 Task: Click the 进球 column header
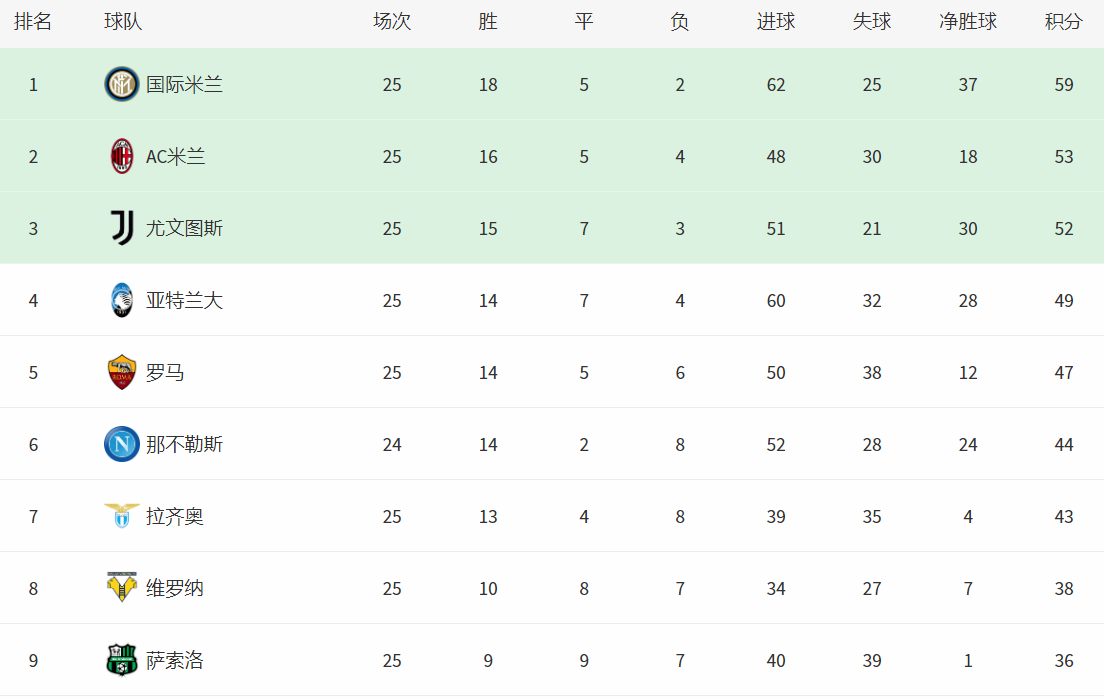point(776,22)
